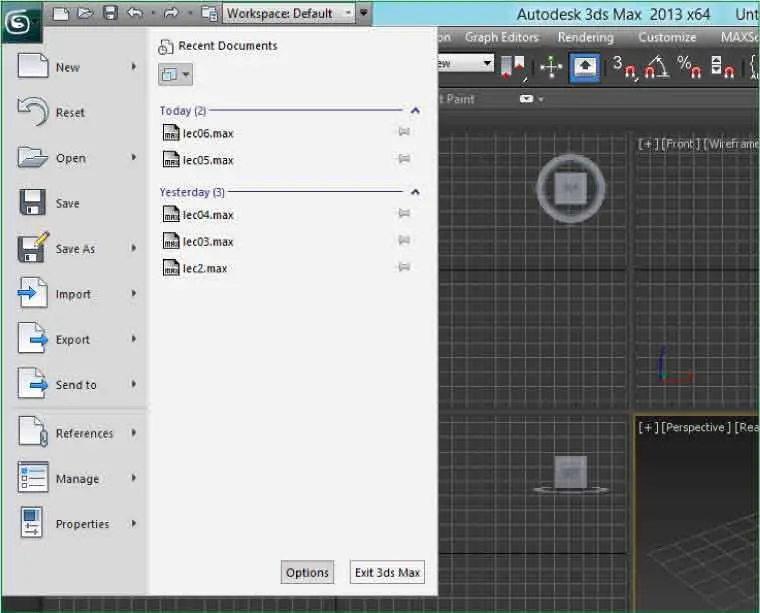
Task: Click [+] label in Front viewport
Action: pyautogui.click(x=648, y=144)
